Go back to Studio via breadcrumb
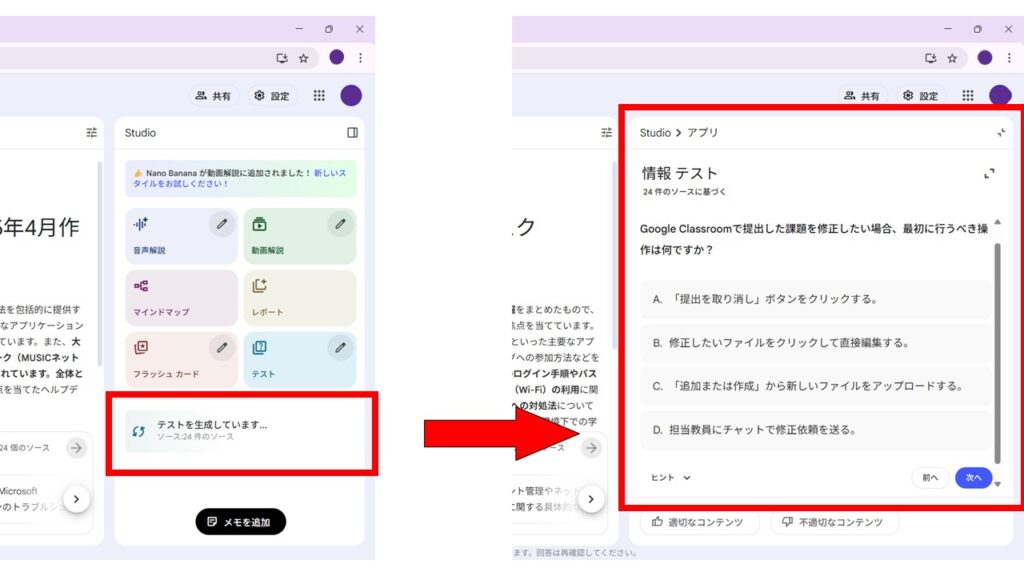The height and width of the screenshot is (576, 1024). pyautogui.click(x=655, y=133)
